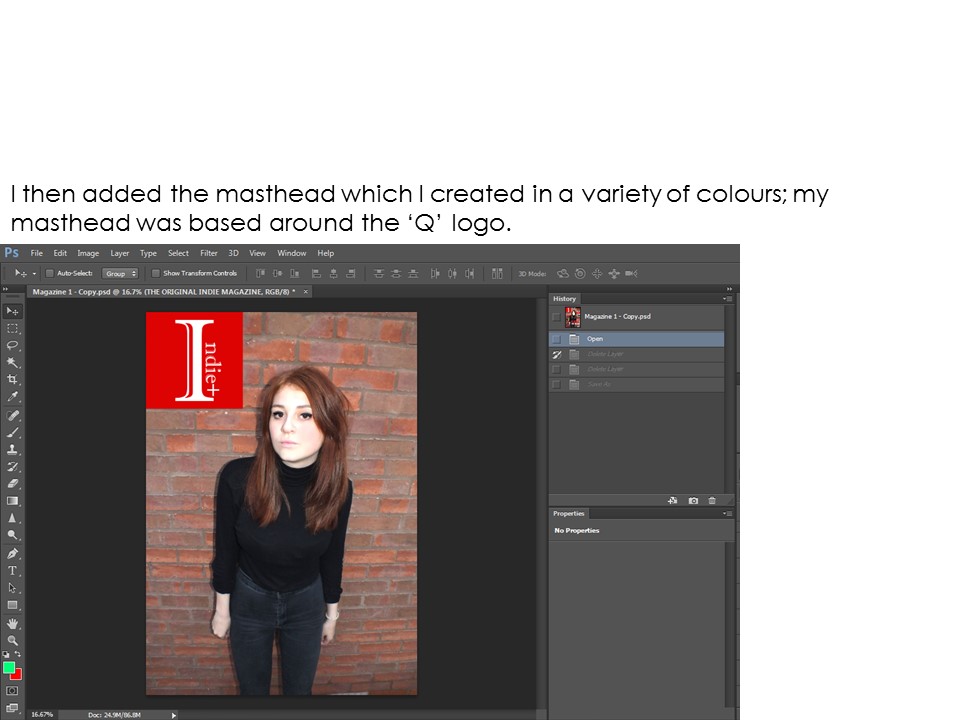960x720 pixels.
Task: Open status bar info arrow menu
Action: pyautogui.click(x=174, y=715)
